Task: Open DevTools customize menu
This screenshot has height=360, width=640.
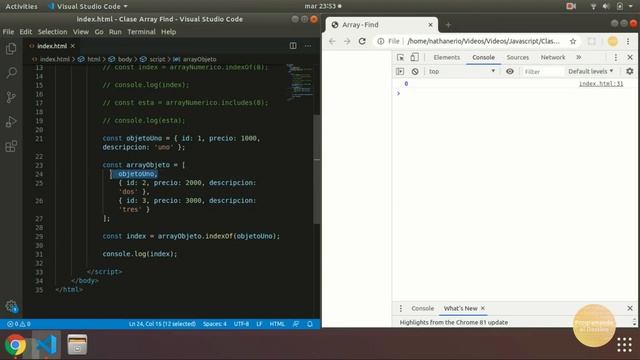Action: (x=616, y=58)
